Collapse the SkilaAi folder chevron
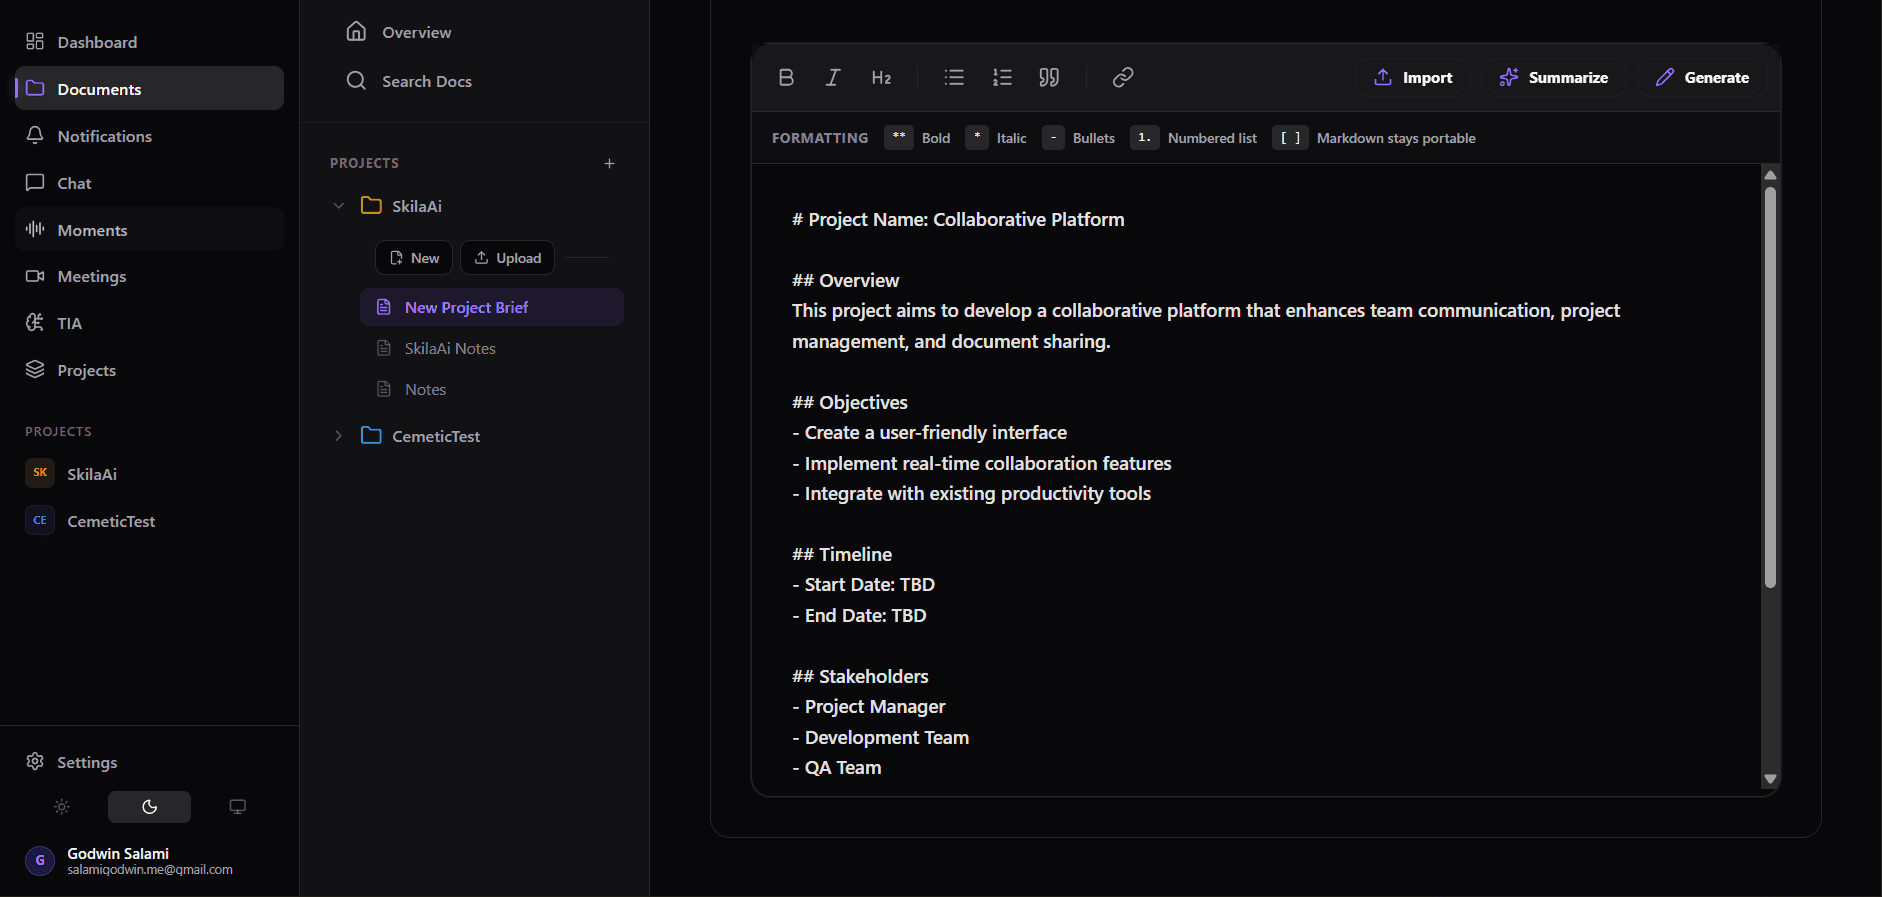Screen dimensions: 1882x897 click(339, 206)
